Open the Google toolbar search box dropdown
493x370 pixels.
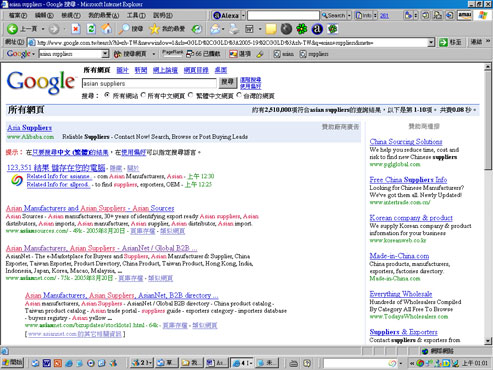pos(105,54)
